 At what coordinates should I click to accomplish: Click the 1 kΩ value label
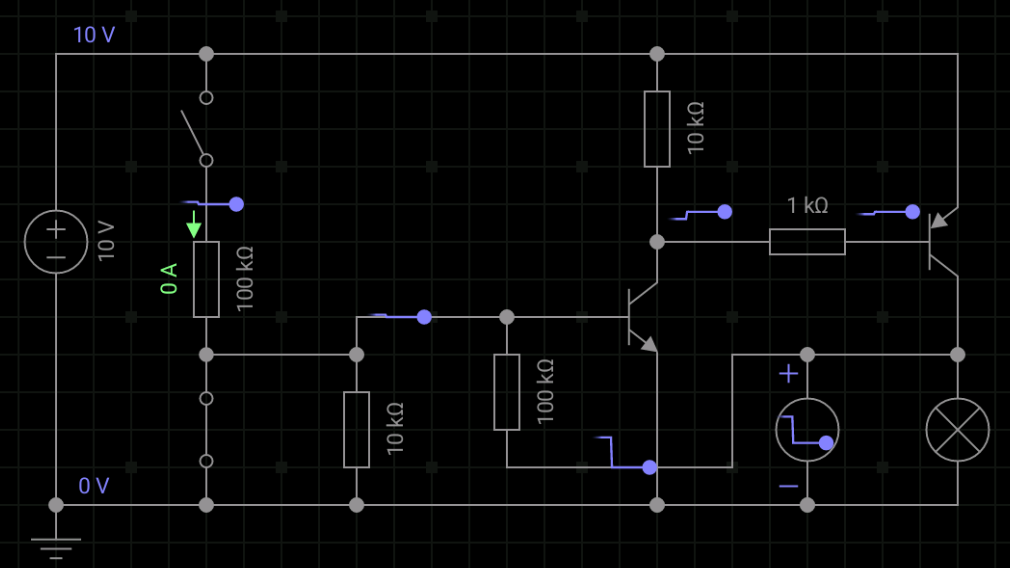pyautogui.click(x=807, y=205)
